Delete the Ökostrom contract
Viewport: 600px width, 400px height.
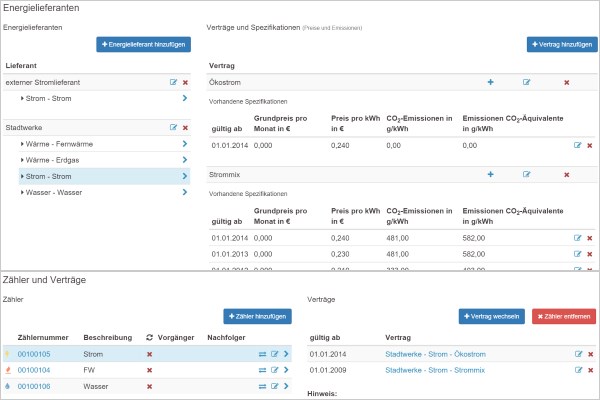pyautogui.click(x=566, y=82)
